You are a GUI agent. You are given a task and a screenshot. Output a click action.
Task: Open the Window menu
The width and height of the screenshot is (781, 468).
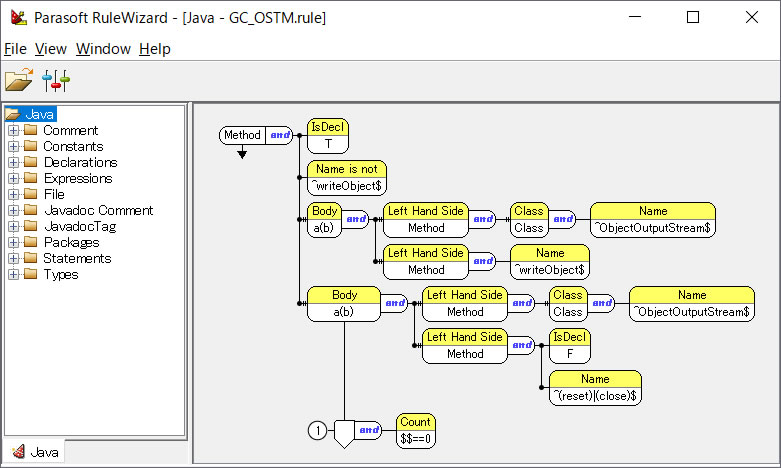[103, 49]
